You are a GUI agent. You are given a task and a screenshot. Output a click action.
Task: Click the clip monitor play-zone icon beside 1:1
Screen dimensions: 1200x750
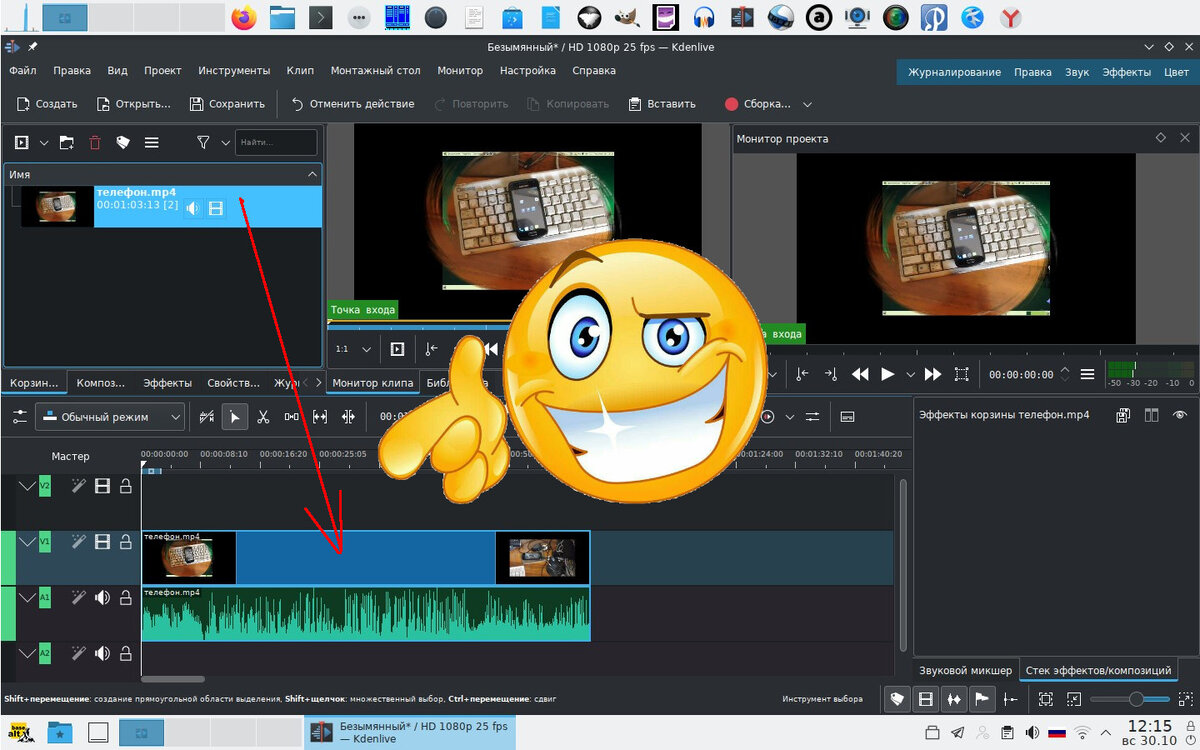397,349
